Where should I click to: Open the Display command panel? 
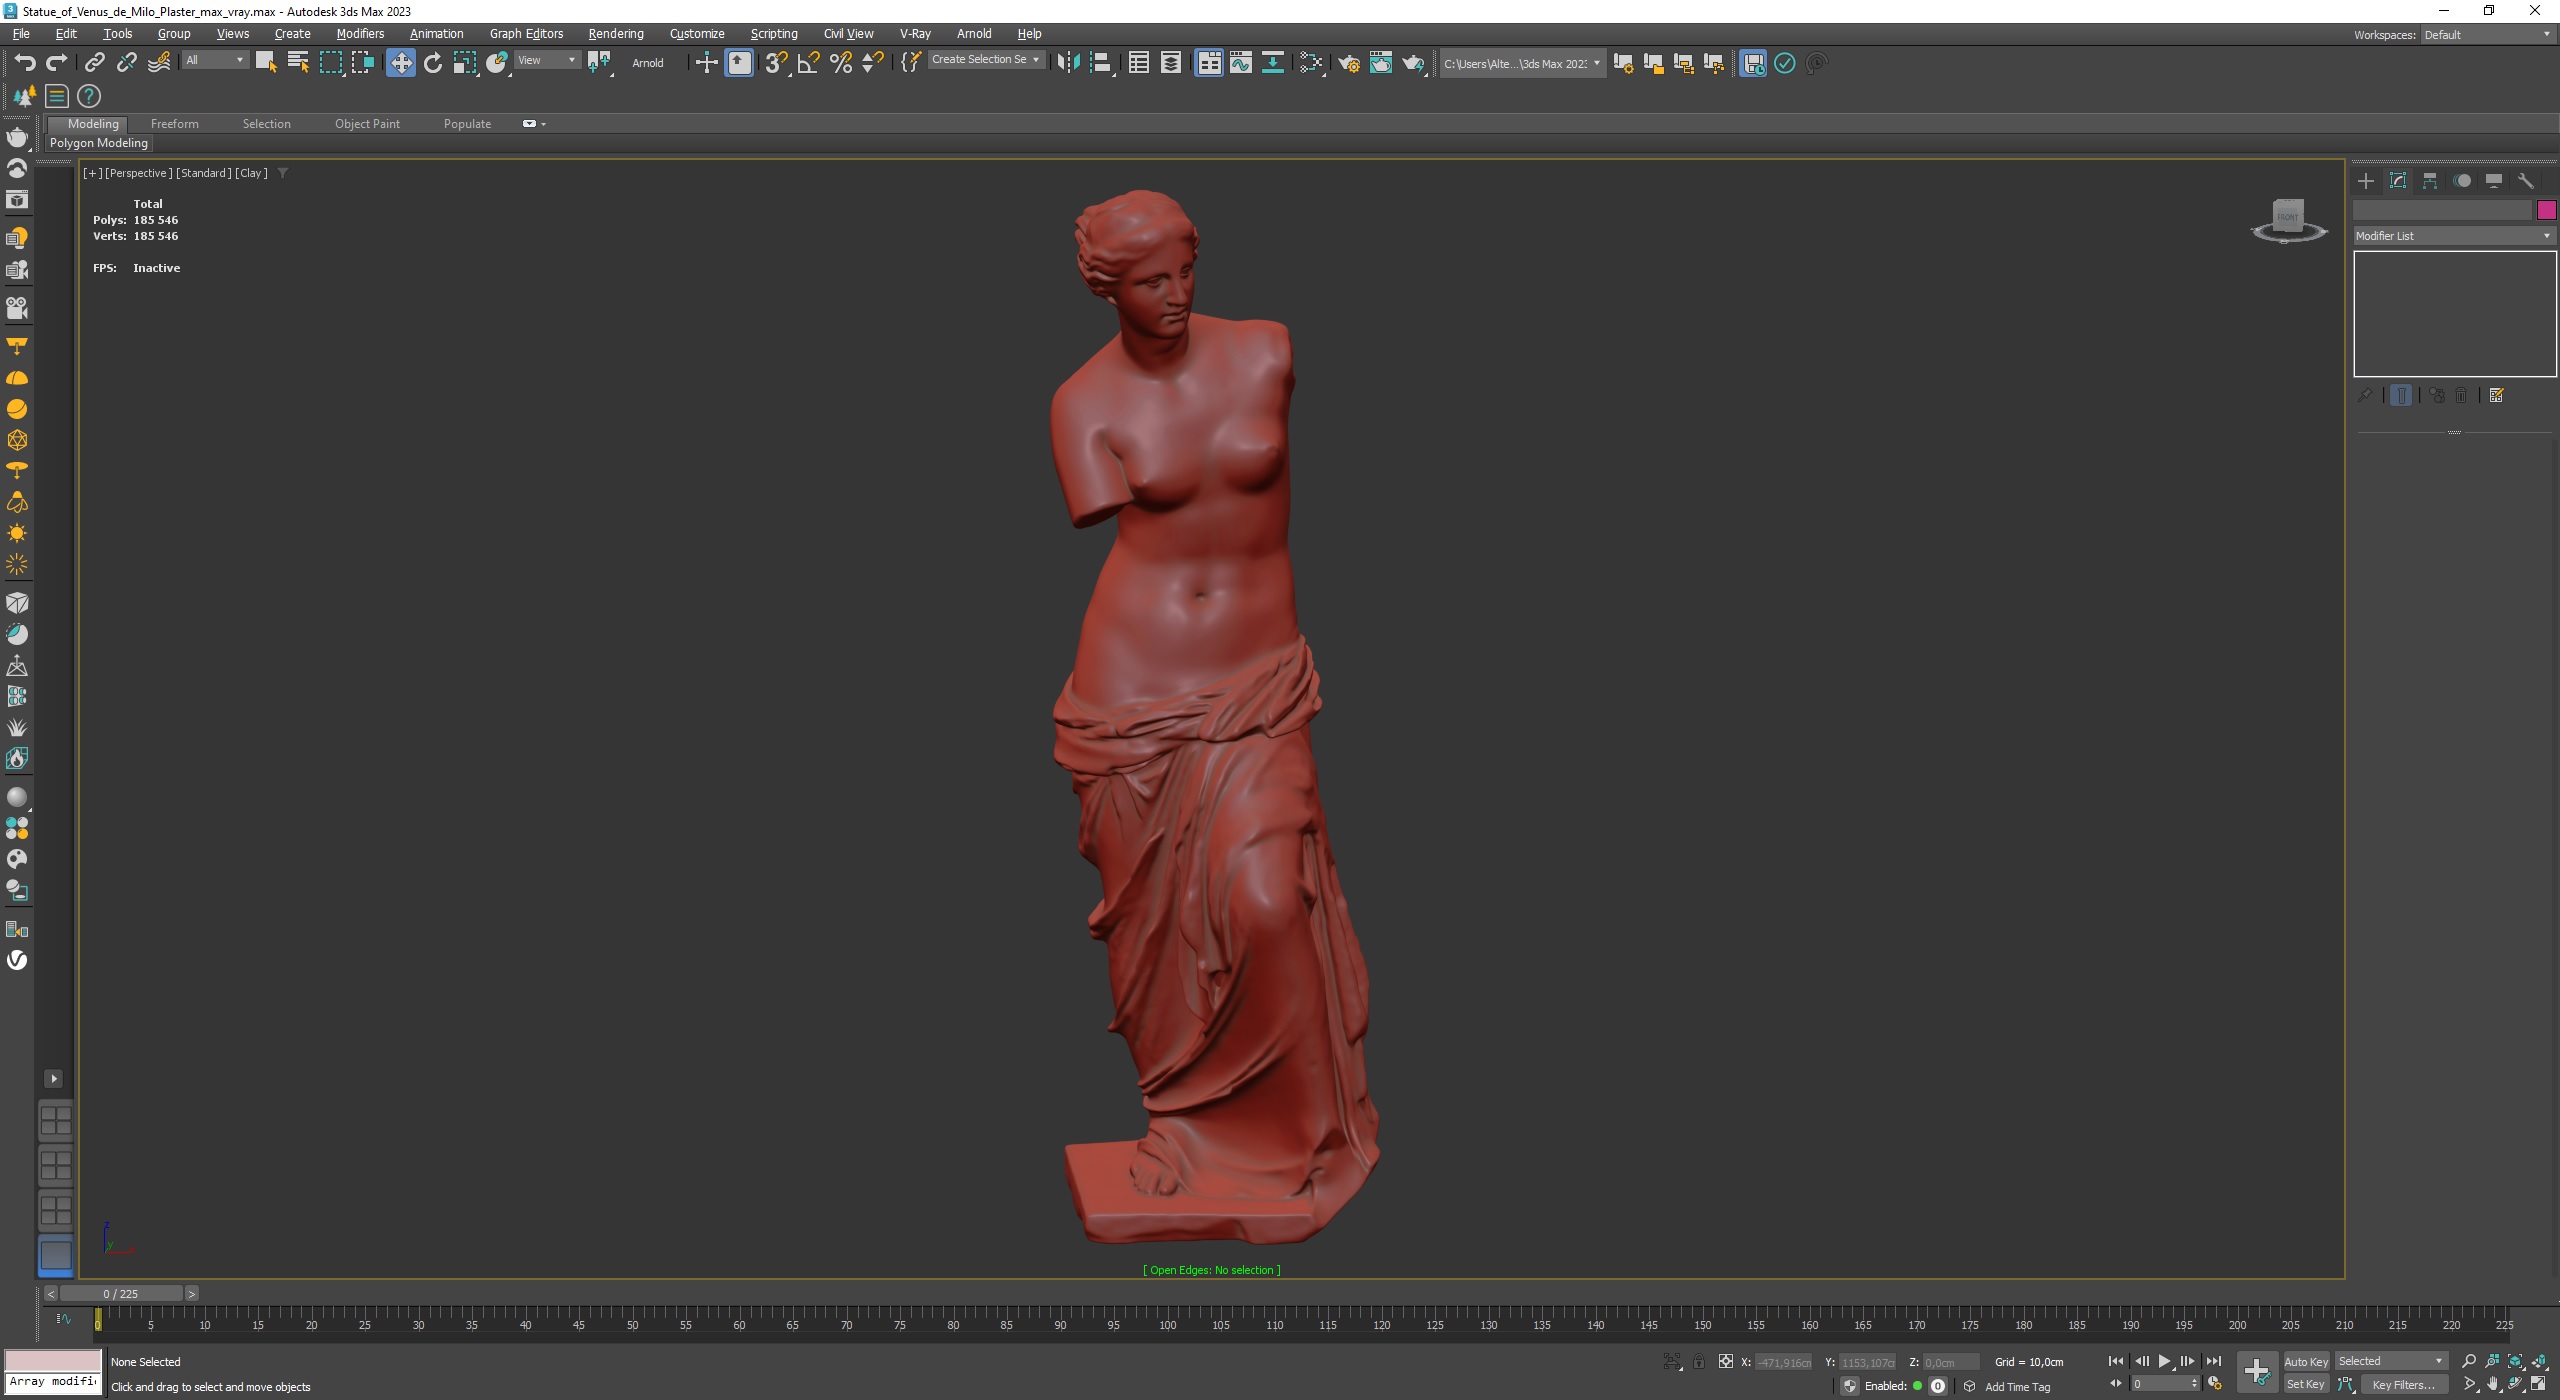pyautogui.click(x=2494, y=181)
